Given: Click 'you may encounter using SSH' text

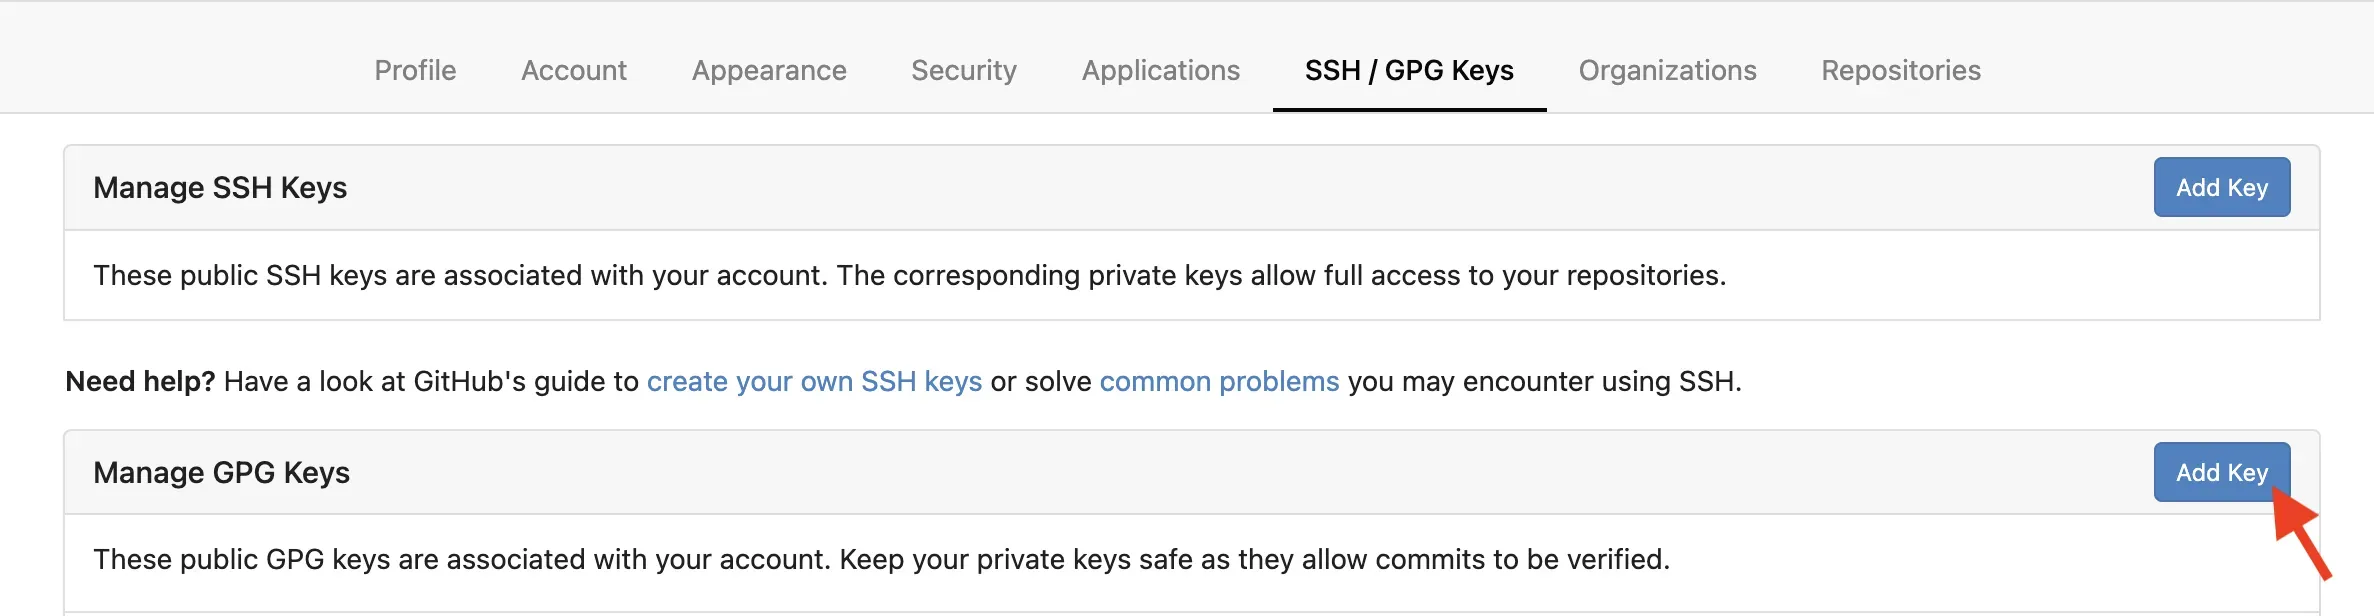Looking at the screenshot, I should pyautogui.click(x=1544, y=381).
